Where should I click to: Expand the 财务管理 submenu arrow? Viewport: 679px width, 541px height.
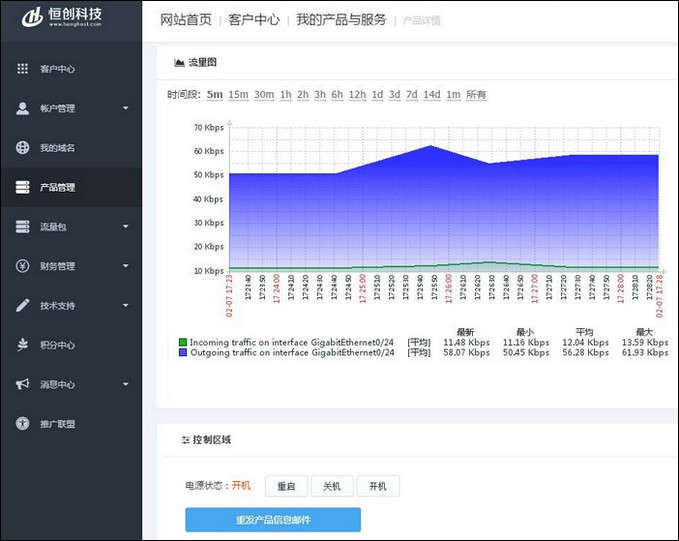(x=125, y=266)
